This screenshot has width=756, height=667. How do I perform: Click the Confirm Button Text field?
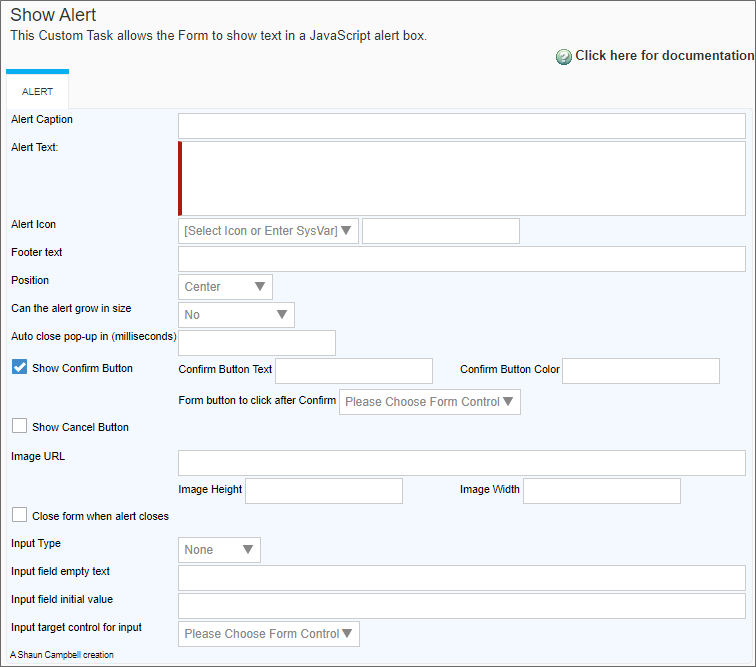354,371
